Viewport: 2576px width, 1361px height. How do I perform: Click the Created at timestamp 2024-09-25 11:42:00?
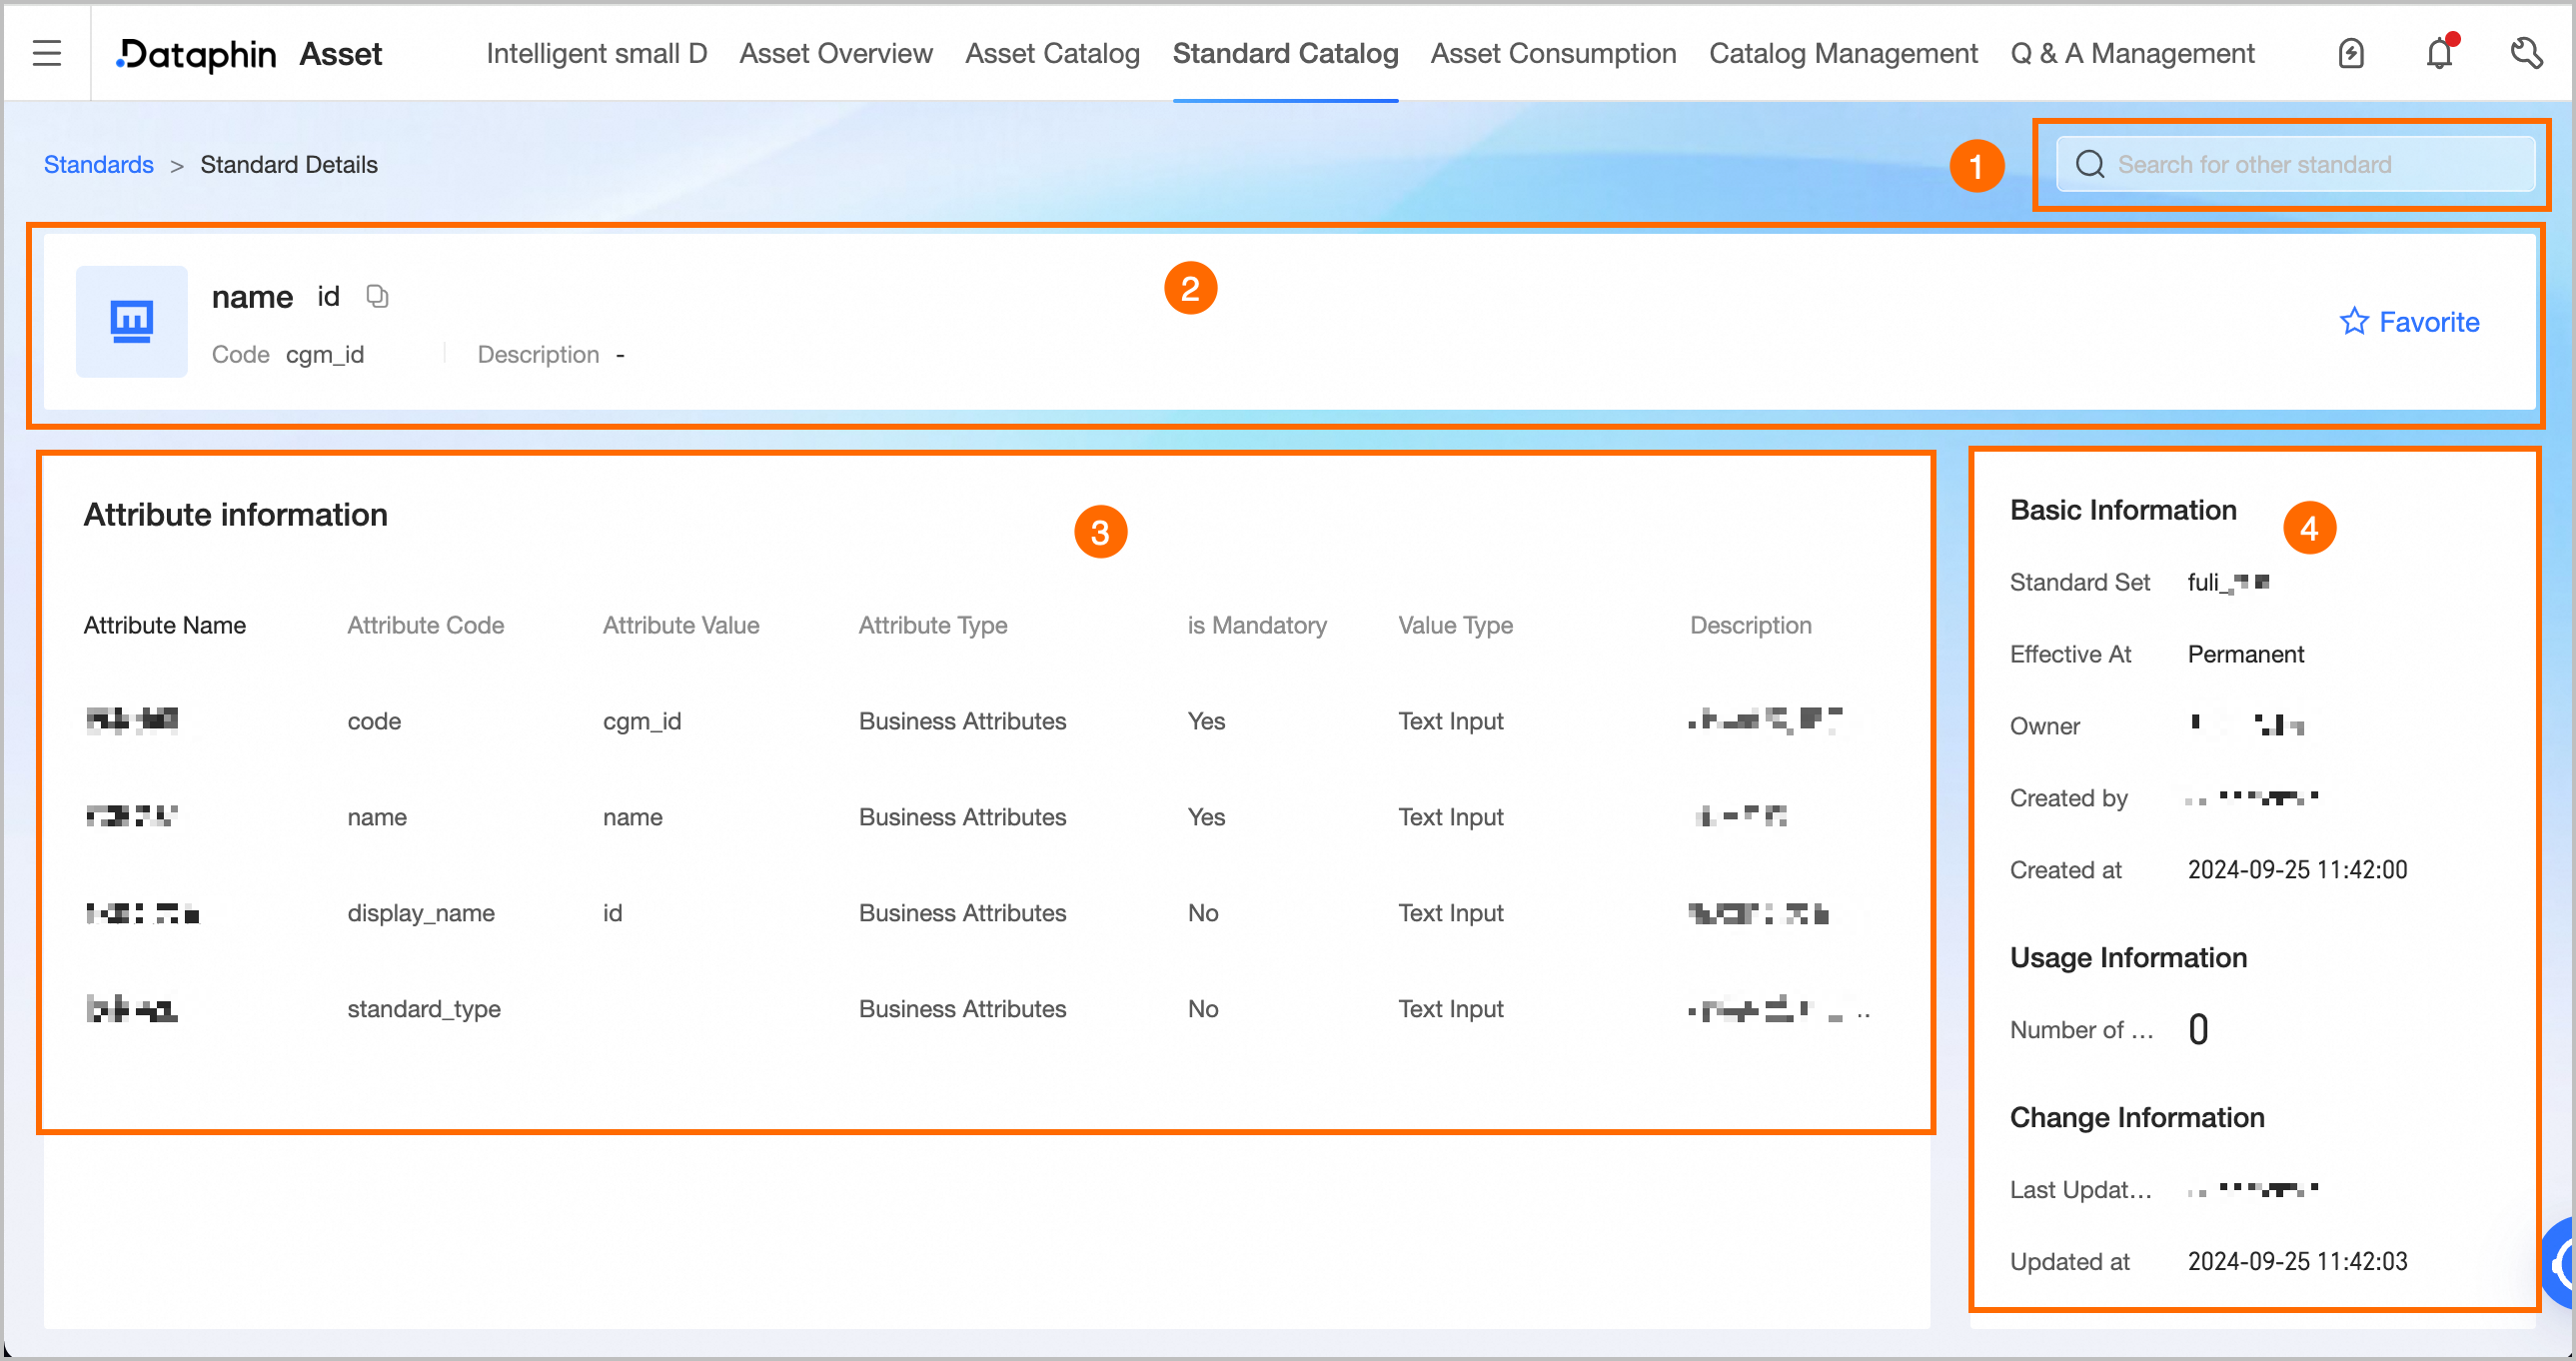[x=2297, y=870]
